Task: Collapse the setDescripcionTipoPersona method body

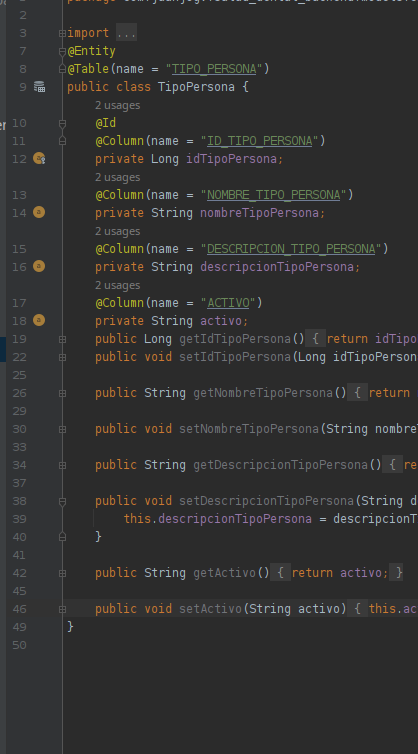Action: (x=62, y=501)
